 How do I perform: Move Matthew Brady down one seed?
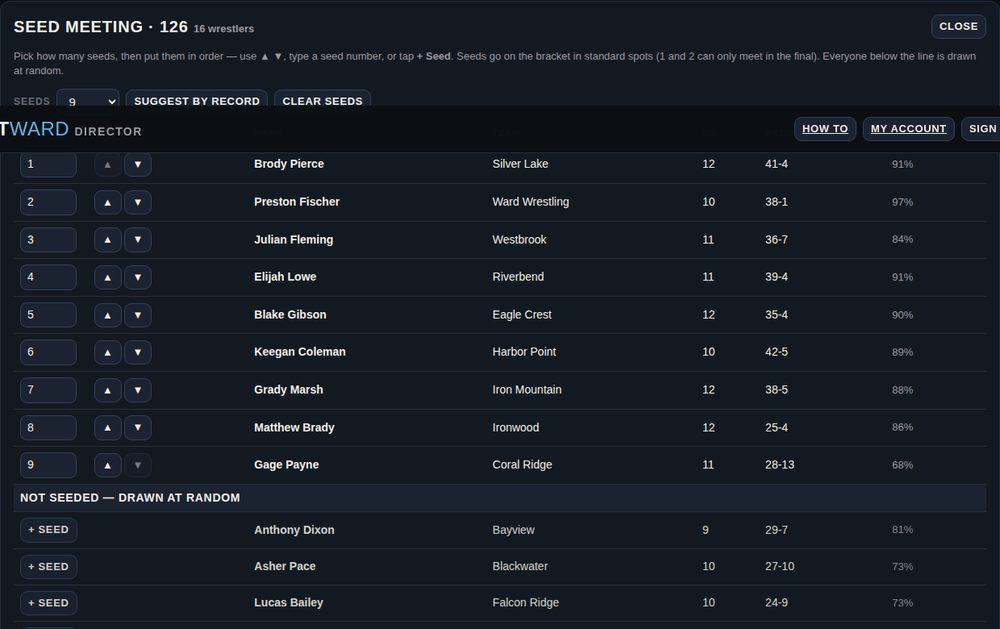138,427
